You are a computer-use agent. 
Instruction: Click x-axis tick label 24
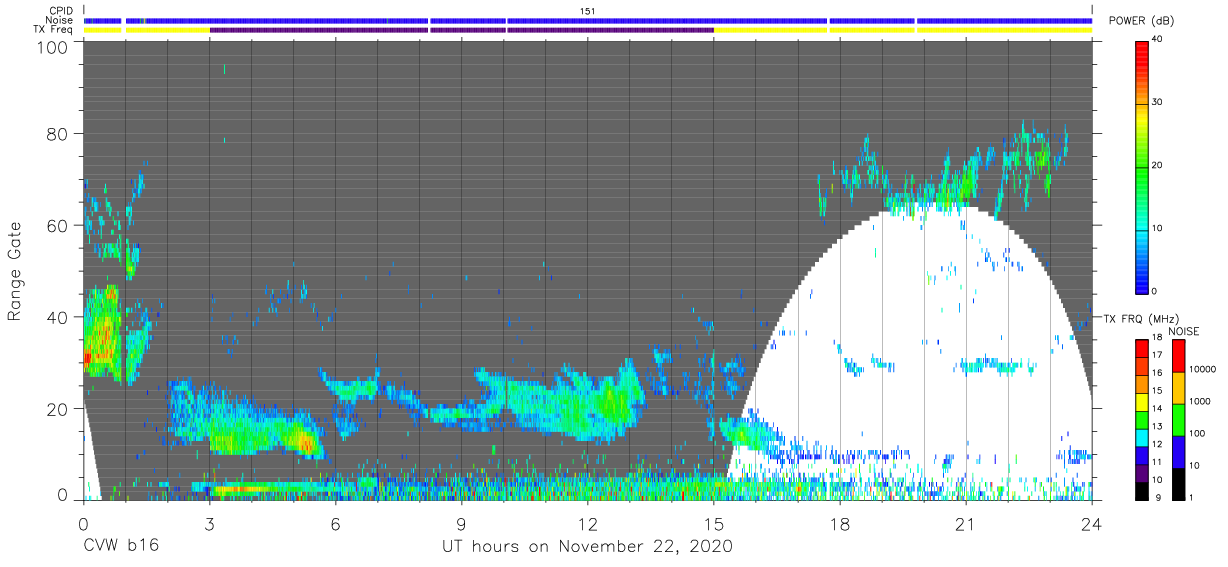(x=1091, y=523)
